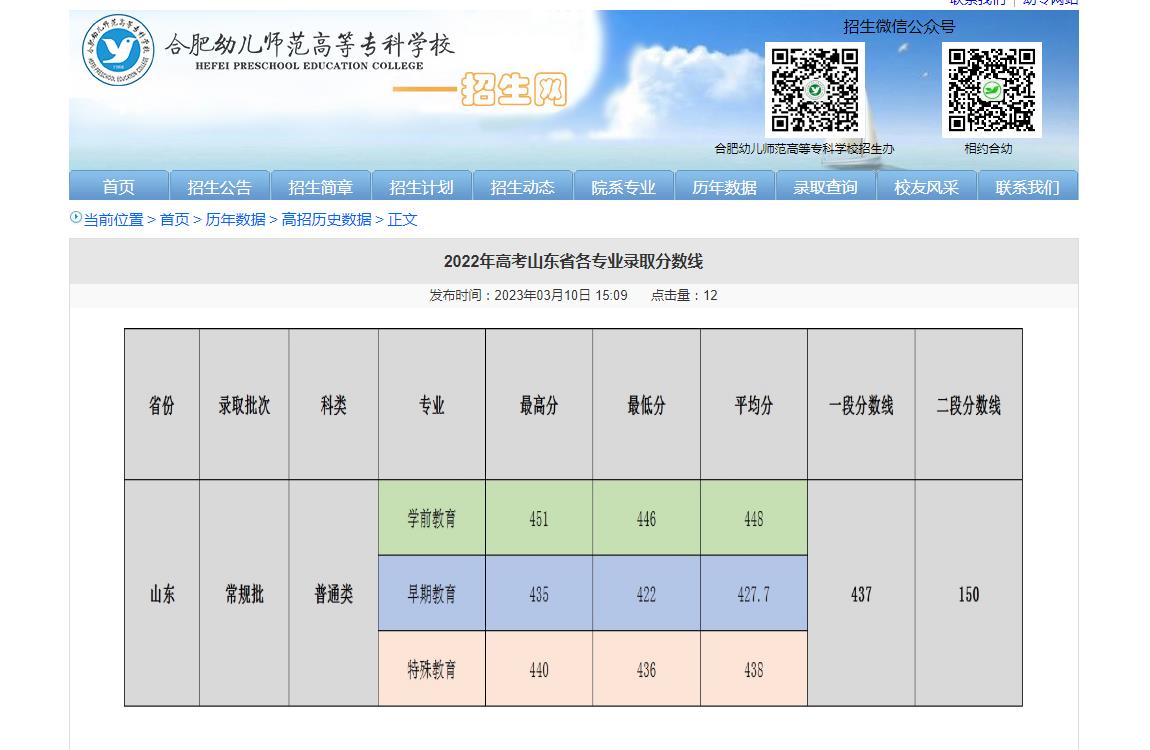Click the 相约合幼 QR code

[992, 89]
